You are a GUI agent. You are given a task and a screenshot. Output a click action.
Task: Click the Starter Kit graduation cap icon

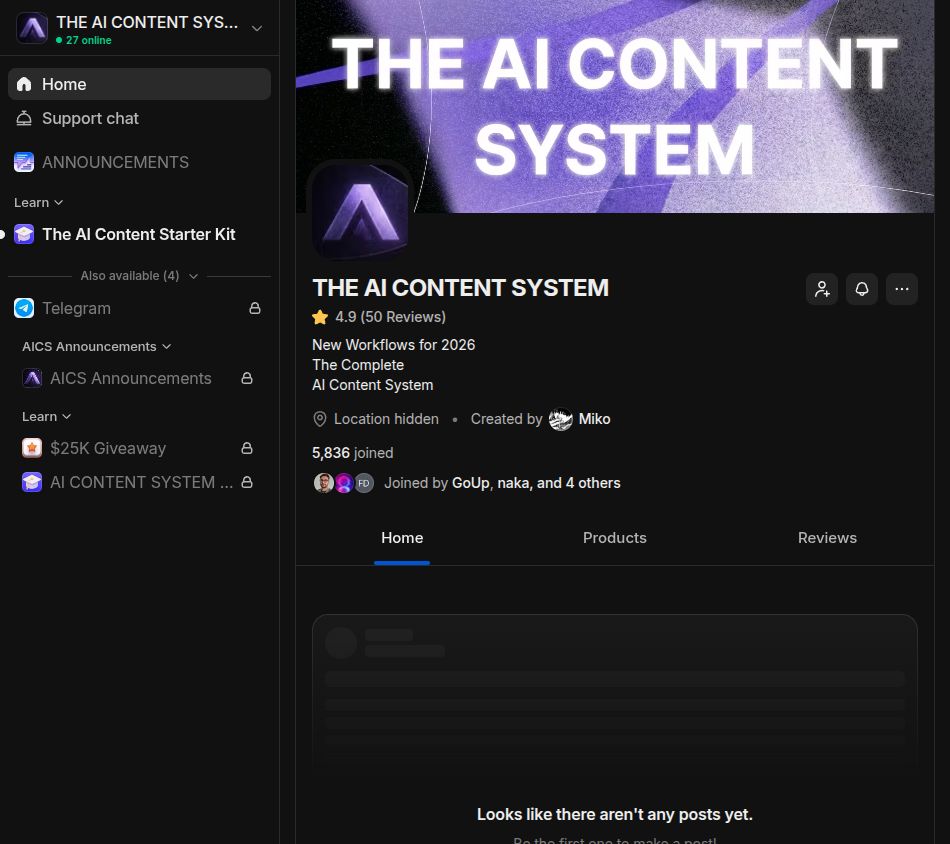[x=24, y=234]
